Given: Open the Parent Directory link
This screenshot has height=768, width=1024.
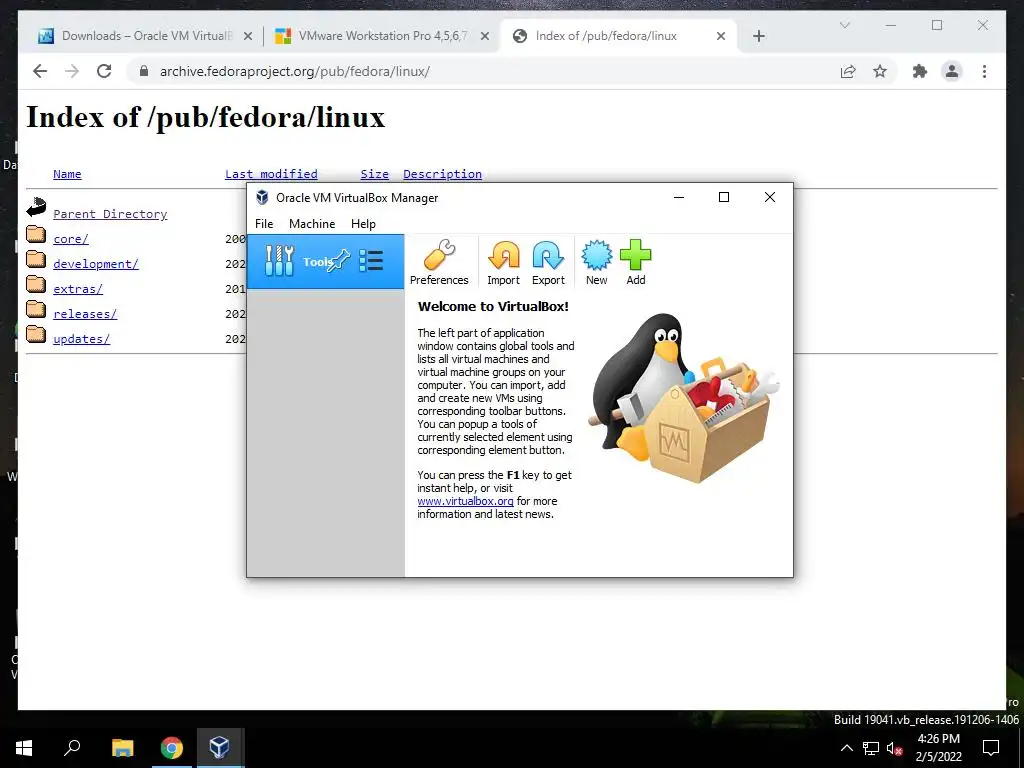Looking at the screenshot, I should [x=110, y=214].
